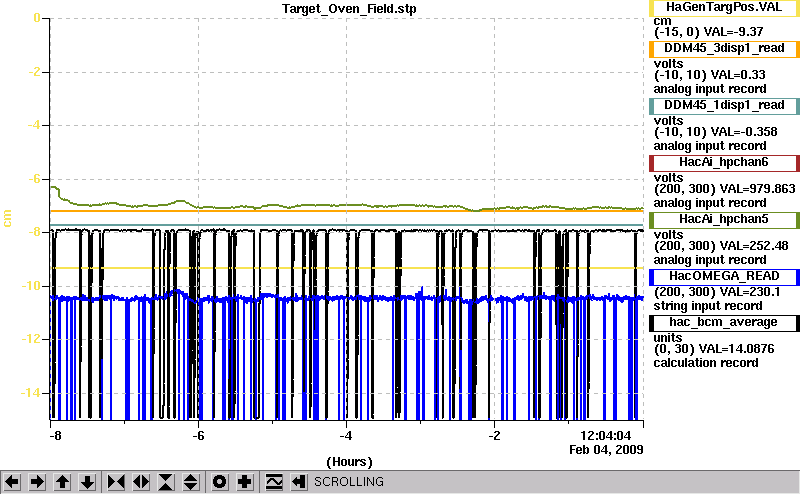The height and width of the screenshot is (494, 800).
Task: Click the 'calculation record' description
Action: 706,363
